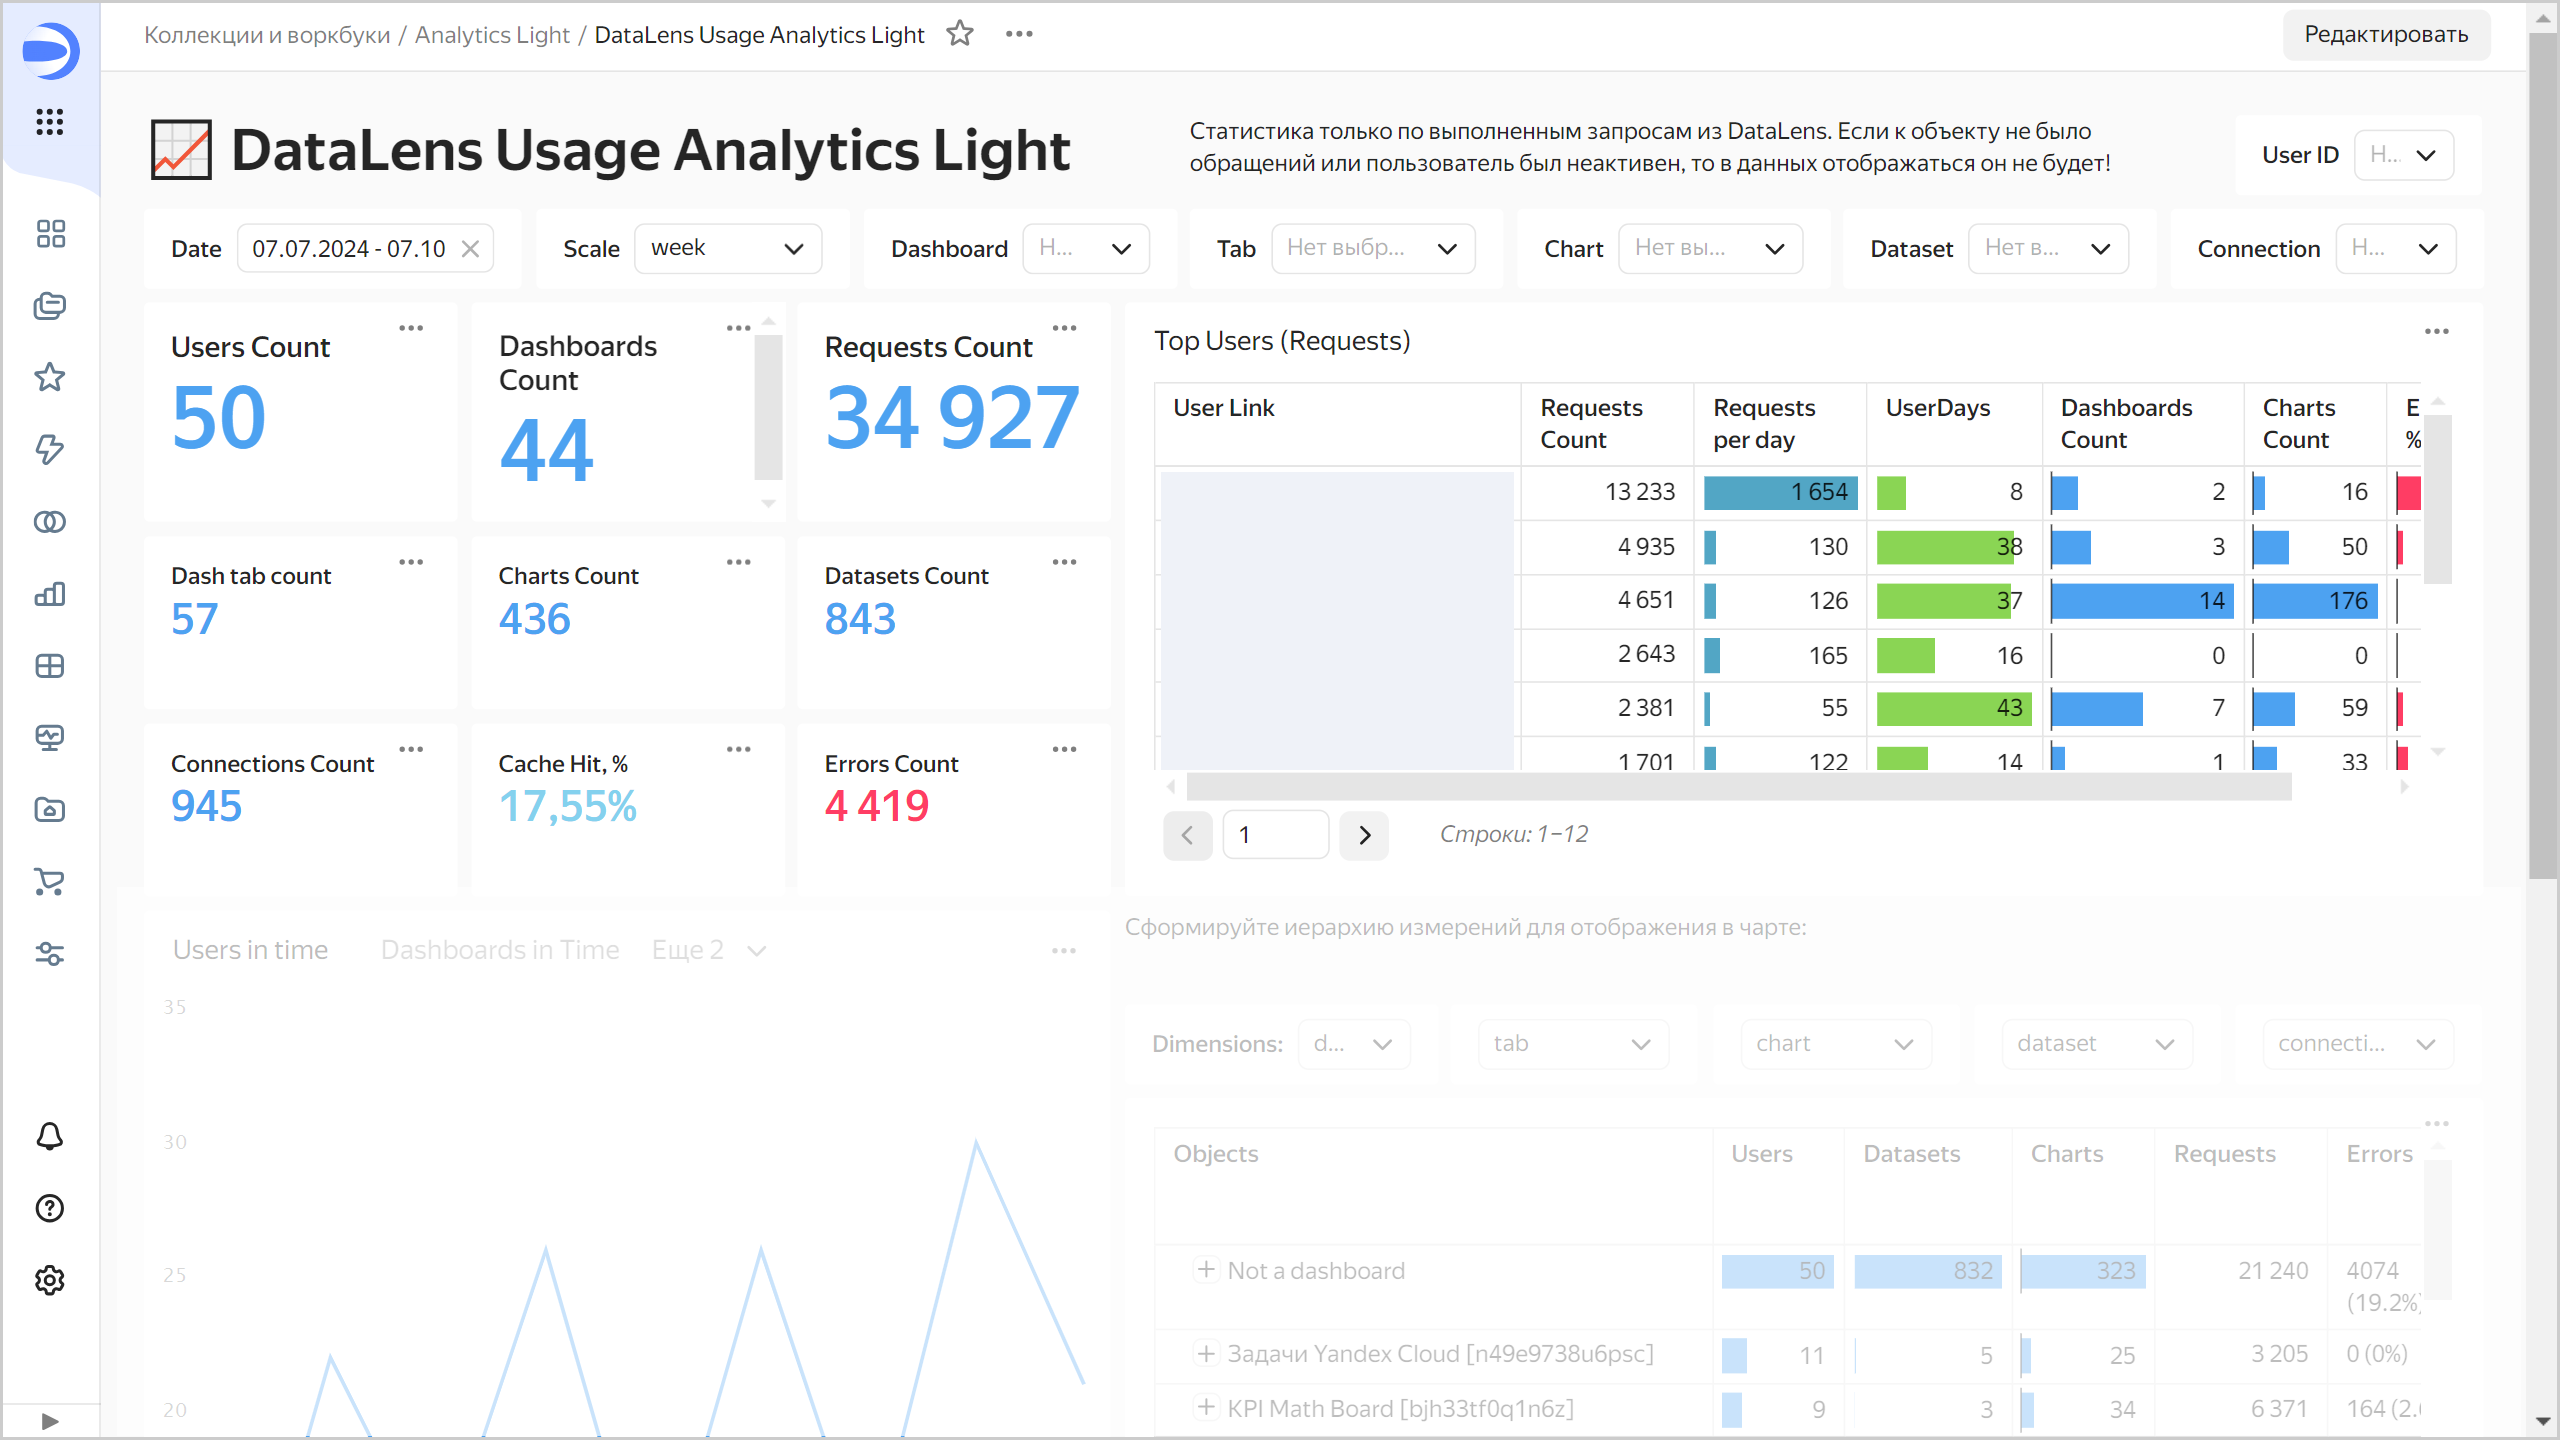Clear the selected date range filter
Screen dimensions: 2560x1440
(470, 248)
